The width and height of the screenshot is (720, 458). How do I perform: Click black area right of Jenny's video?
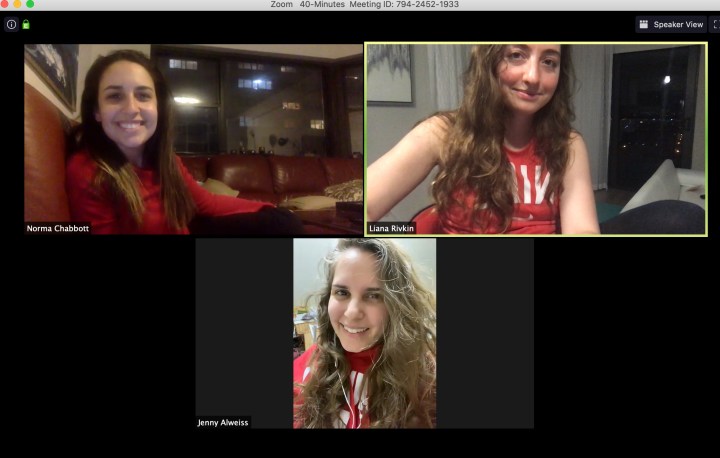point(485,330)
